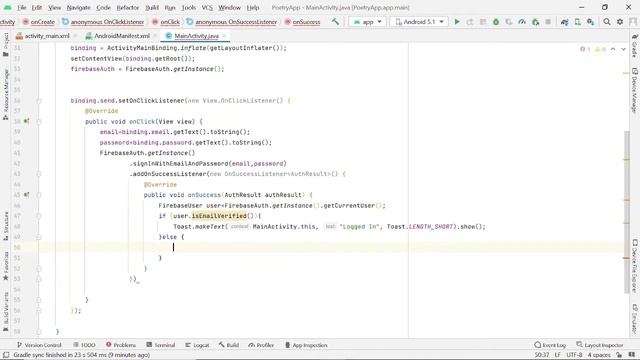Collapse addOnSuccessListener fold marker
The width and height of the screenshot is (640, 360).
(x=39, y=174)
